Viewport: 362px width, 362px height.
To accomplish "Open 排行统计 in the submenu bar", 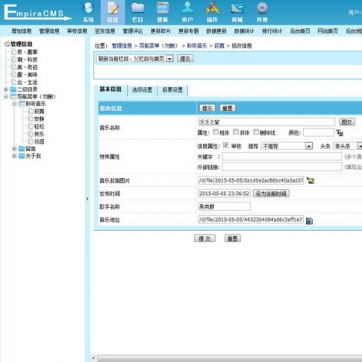I will tap(272, 31).
